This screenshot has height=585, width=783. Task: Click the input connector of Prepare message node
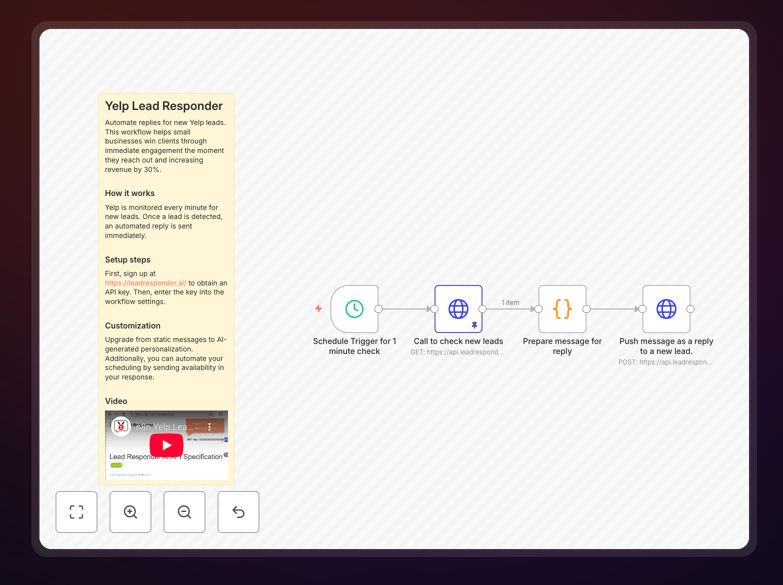pos(538,309)
